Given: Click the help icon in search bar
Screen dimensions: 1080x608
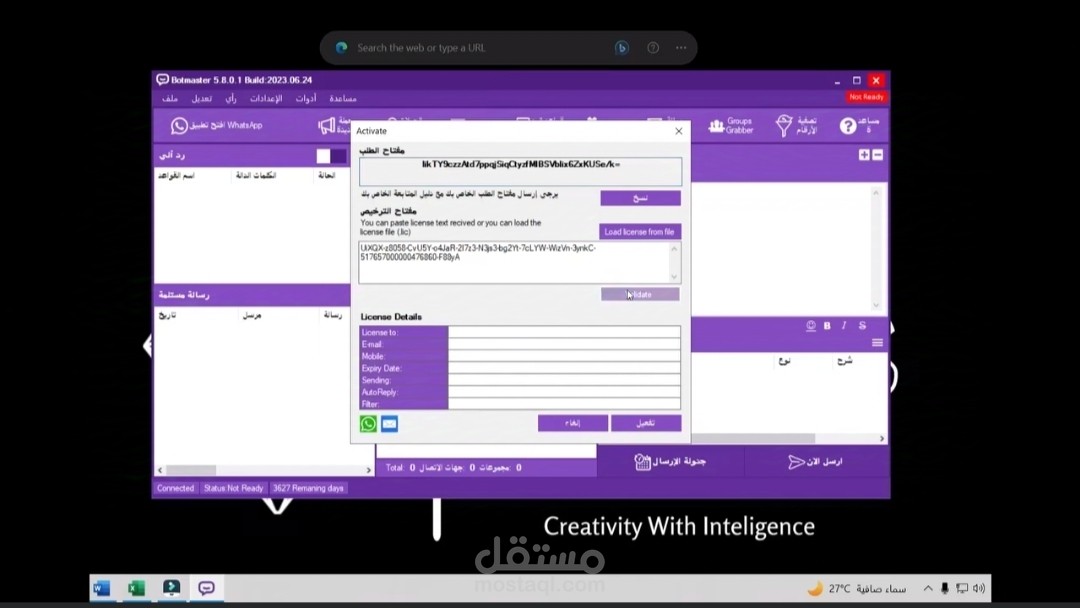Looking at the screenshot, I should tap(653, 48).
